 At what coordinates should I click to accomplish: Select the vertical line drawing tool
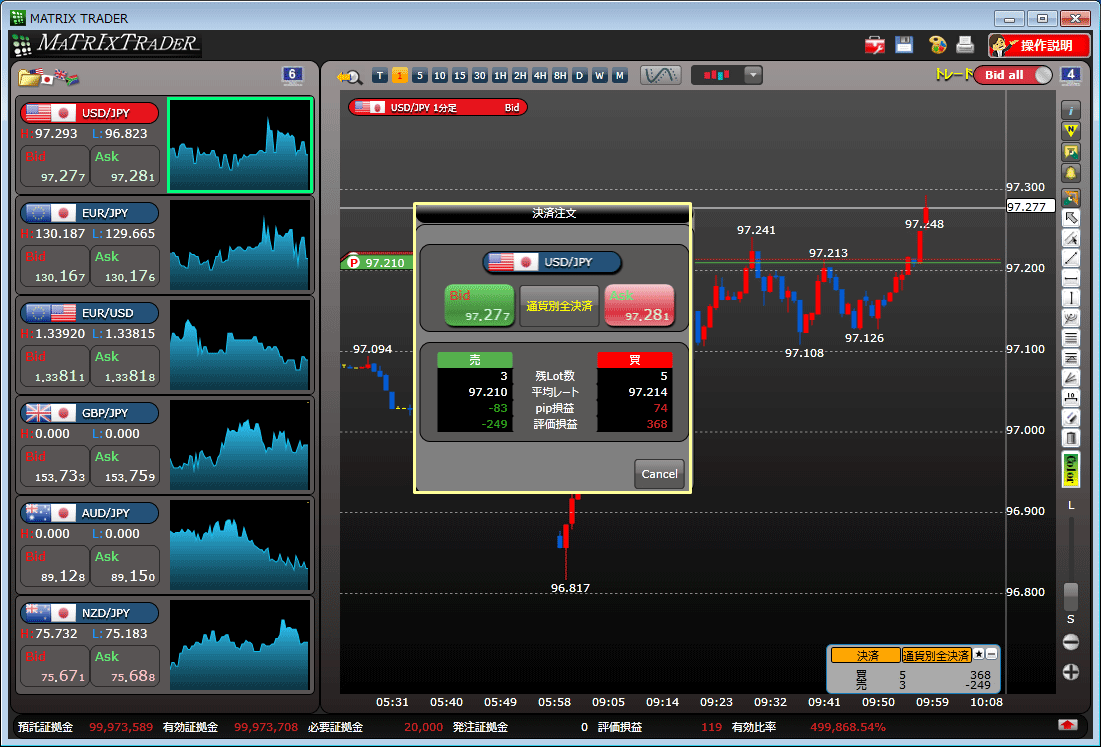coord(1071,298)
